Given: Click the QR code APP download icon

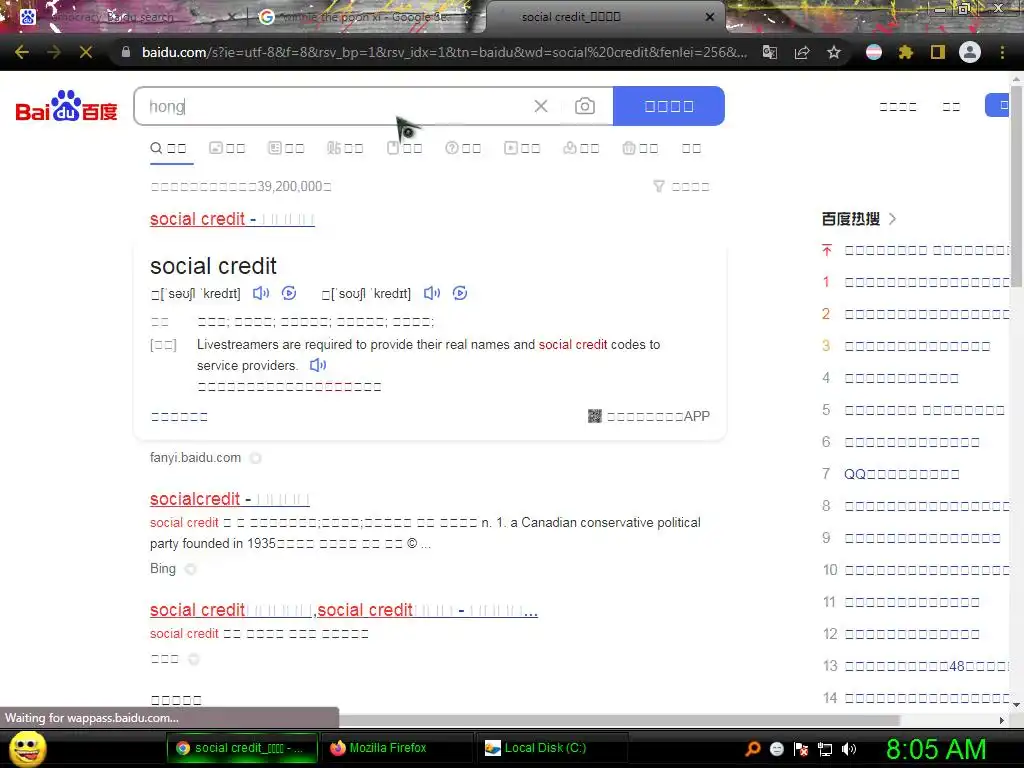Looking at the screenshot, I should click(594, 416).
